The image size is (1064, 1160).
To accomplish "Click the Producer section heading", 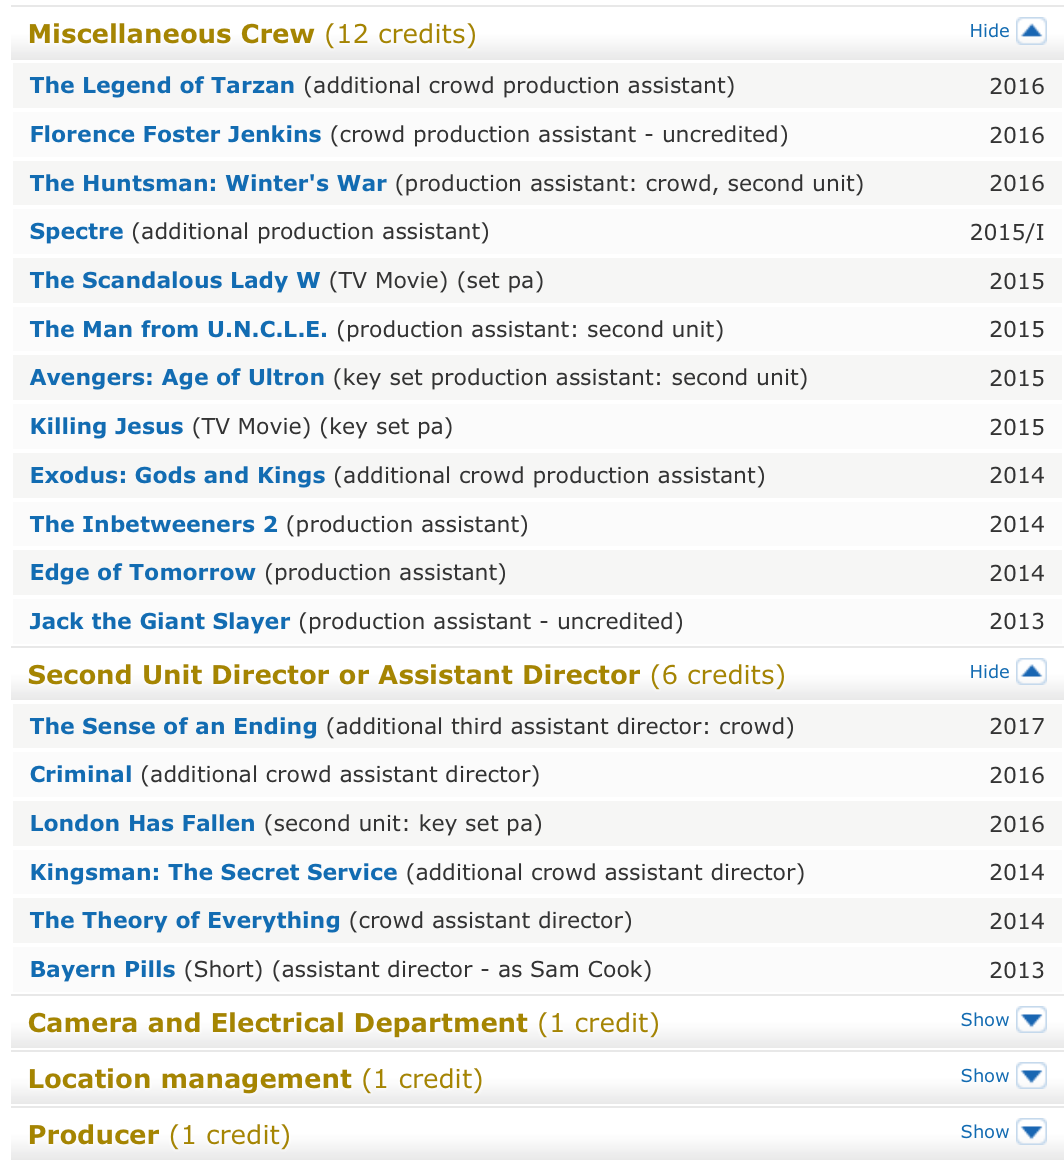I will (93, 1135).
